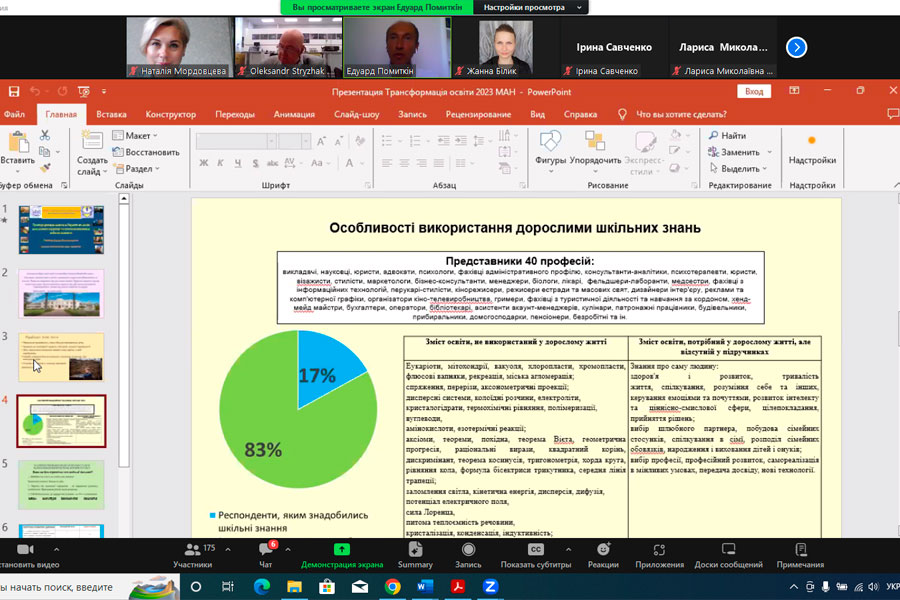Viewport: 900px width, 600px height.
Task: Select slide 5 thumbnail in slide panel
Action: 62,484
